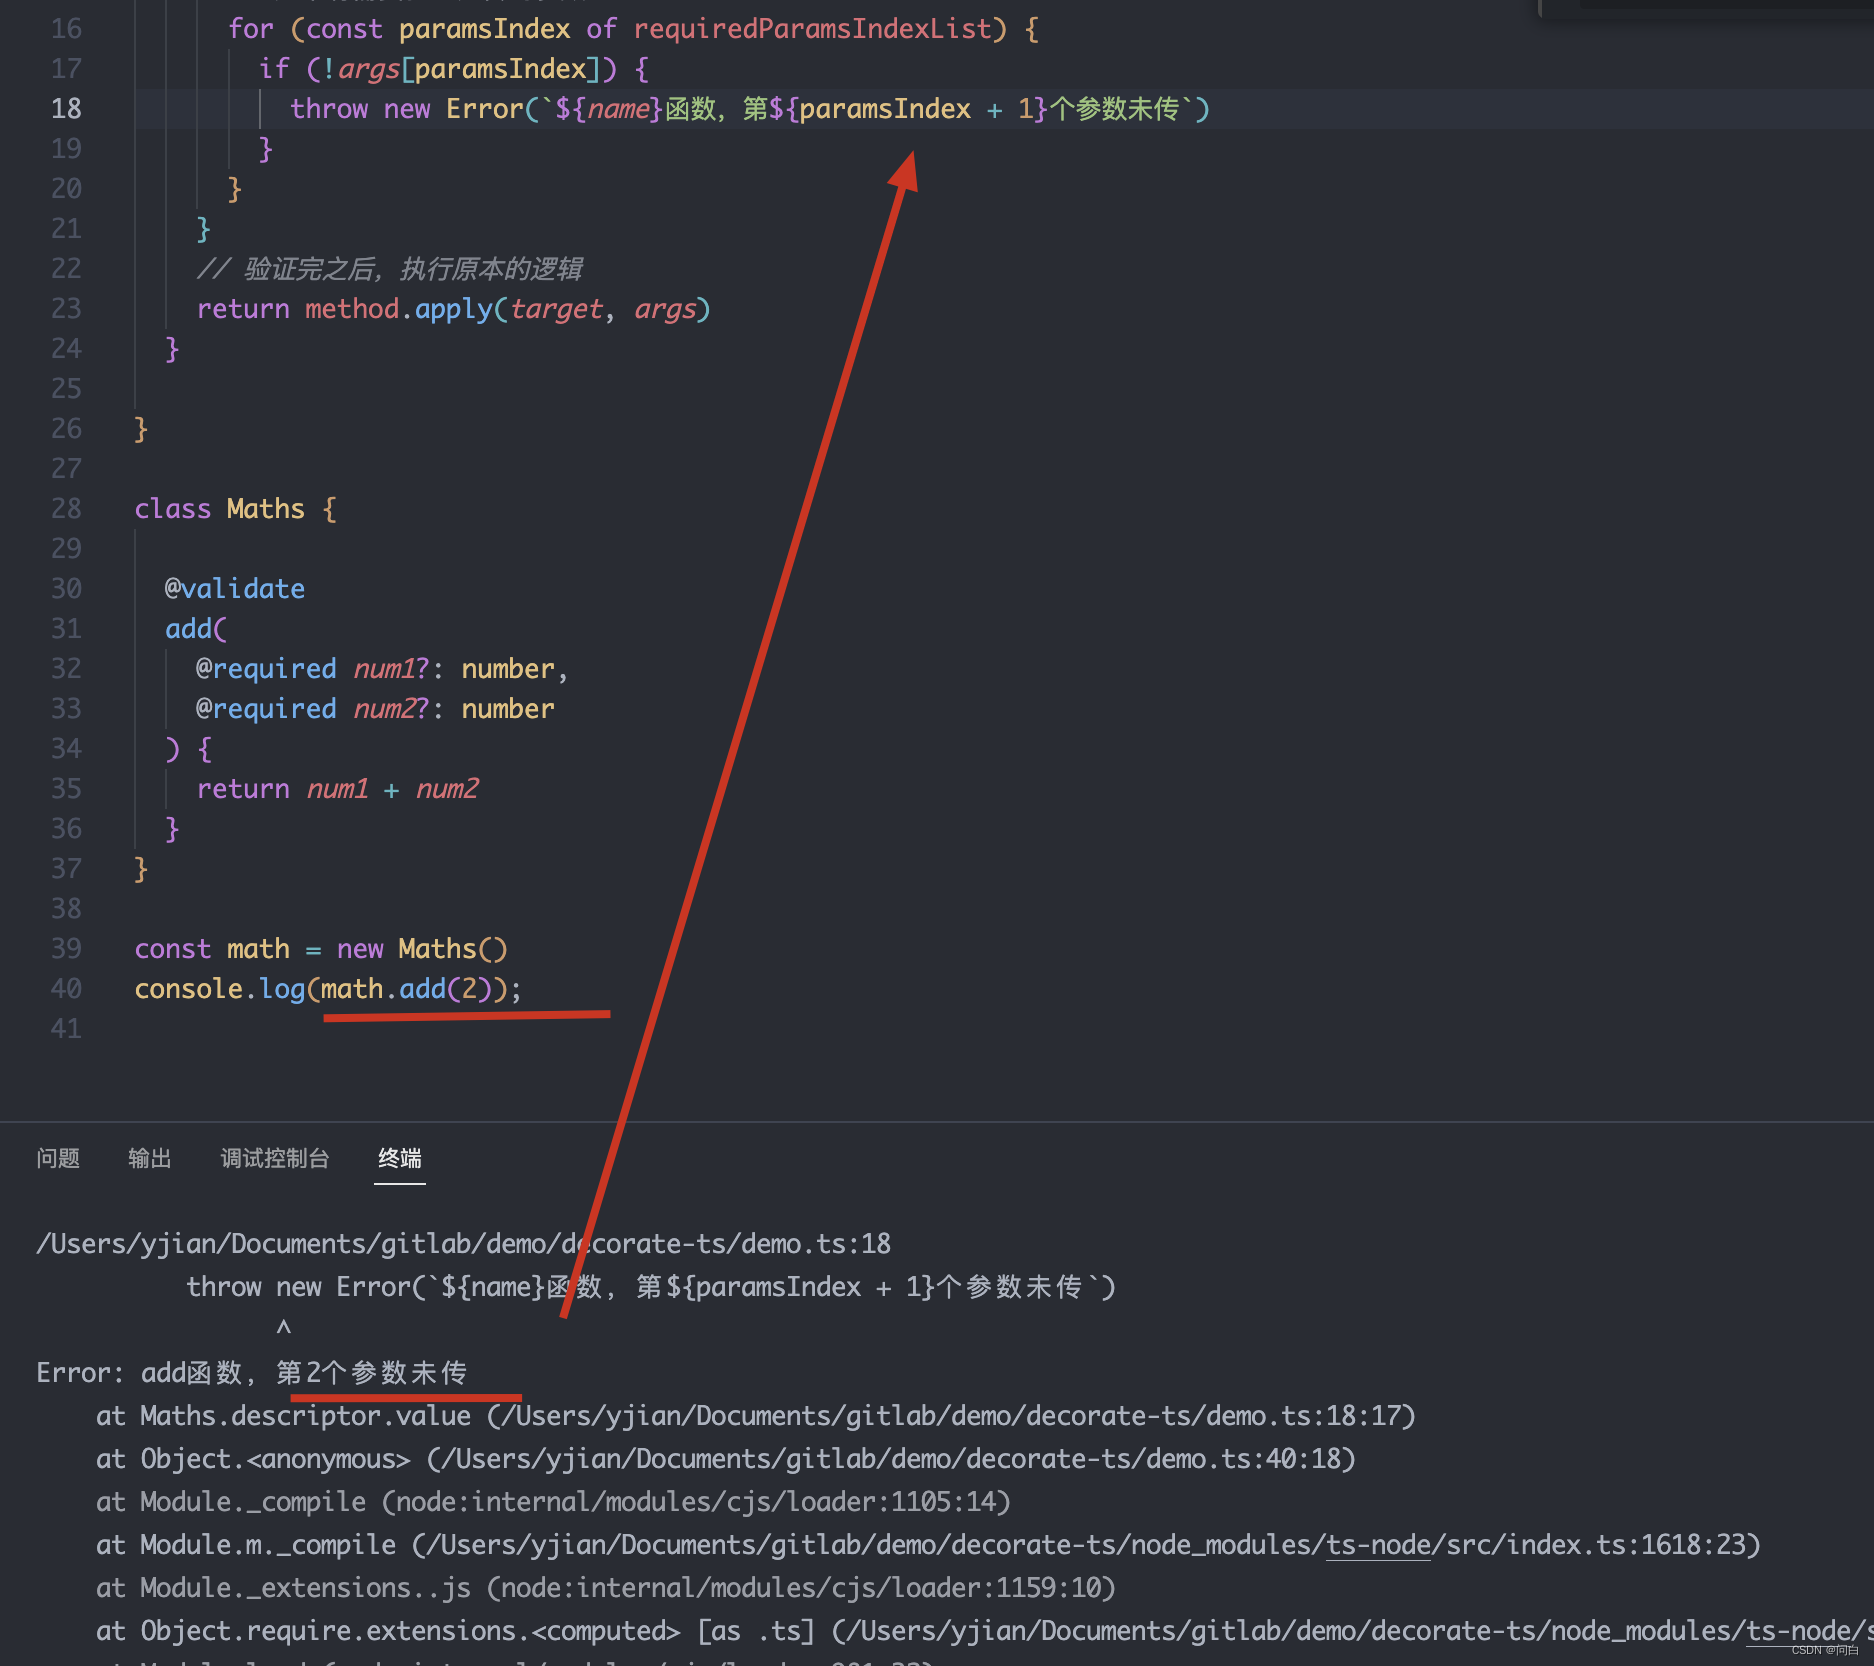
Task: Click 'at Object.<anonymous>' in terminal
Action: (x=253, y=1458)
